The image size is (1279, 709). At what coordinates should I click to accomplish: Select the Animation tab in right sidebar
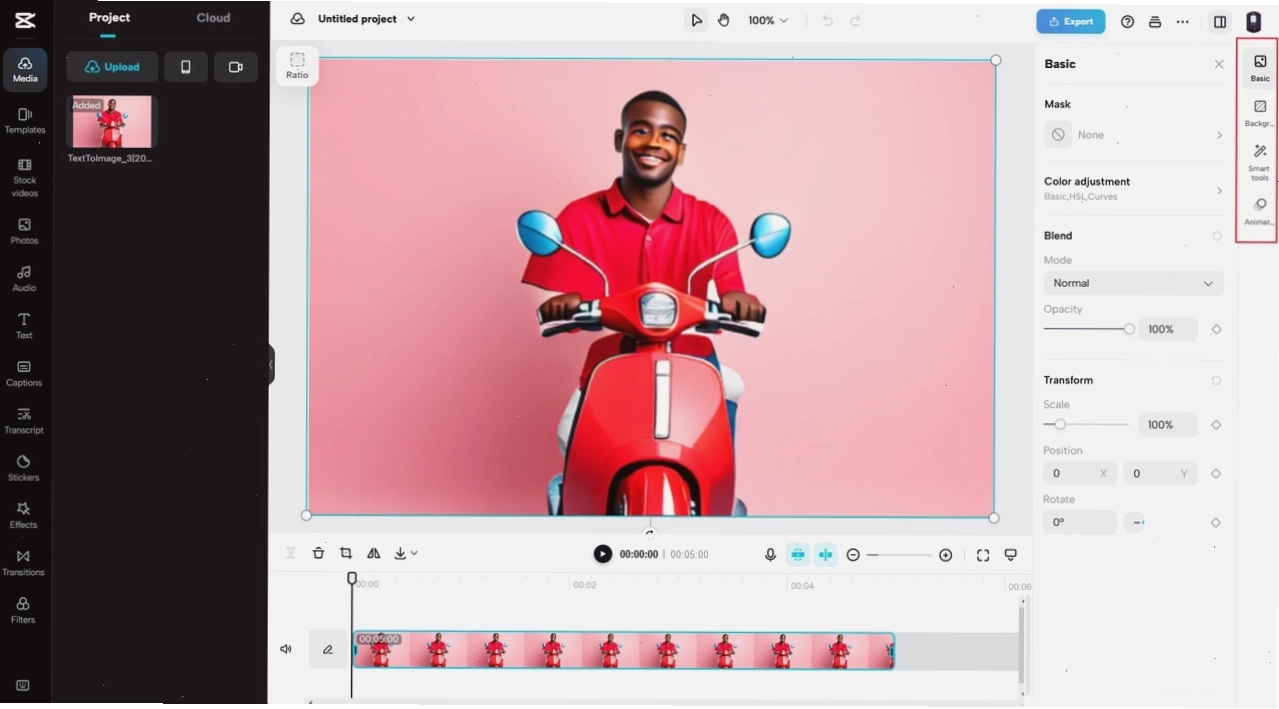click(x=1260, y=211)
